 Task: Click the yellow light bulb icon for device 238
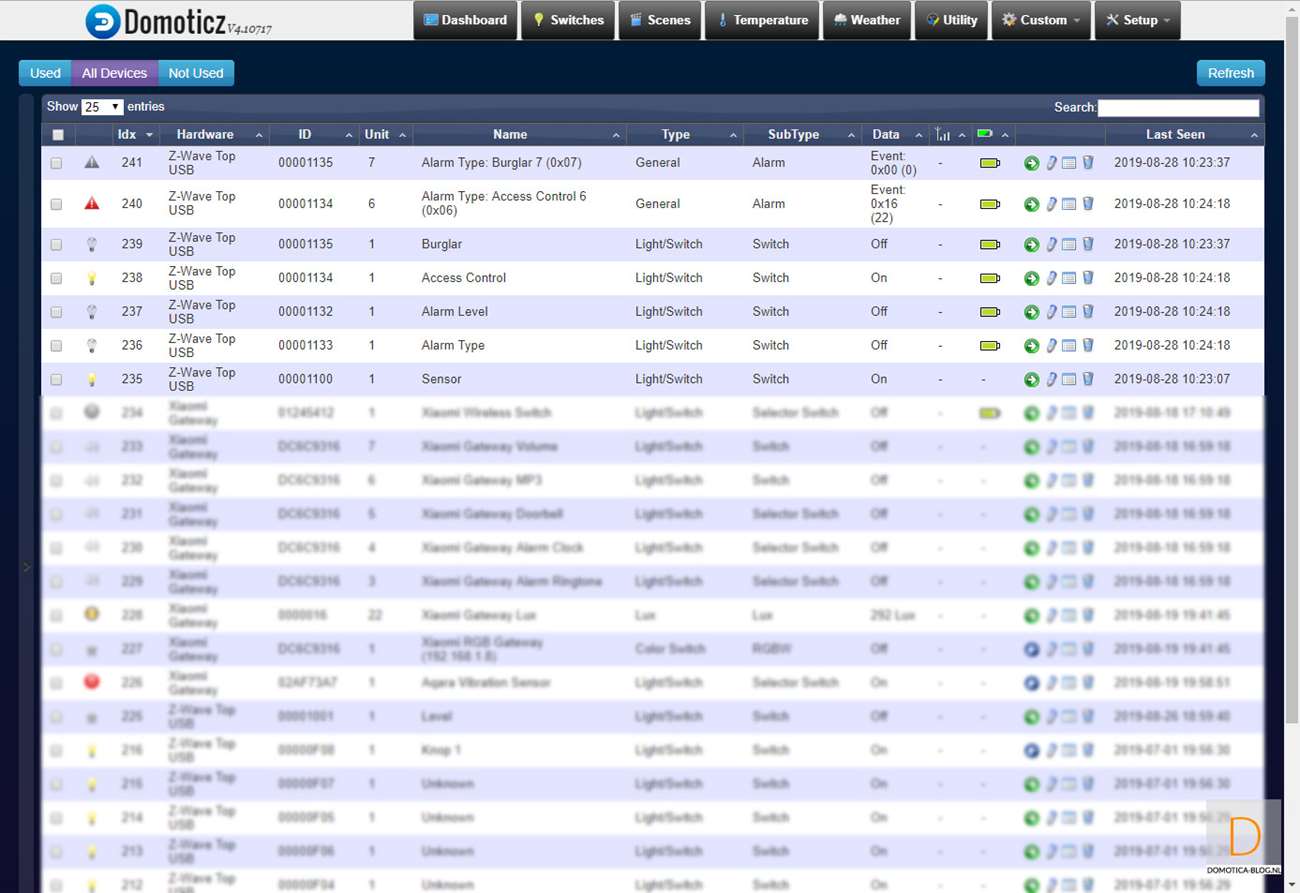point(92,278)
